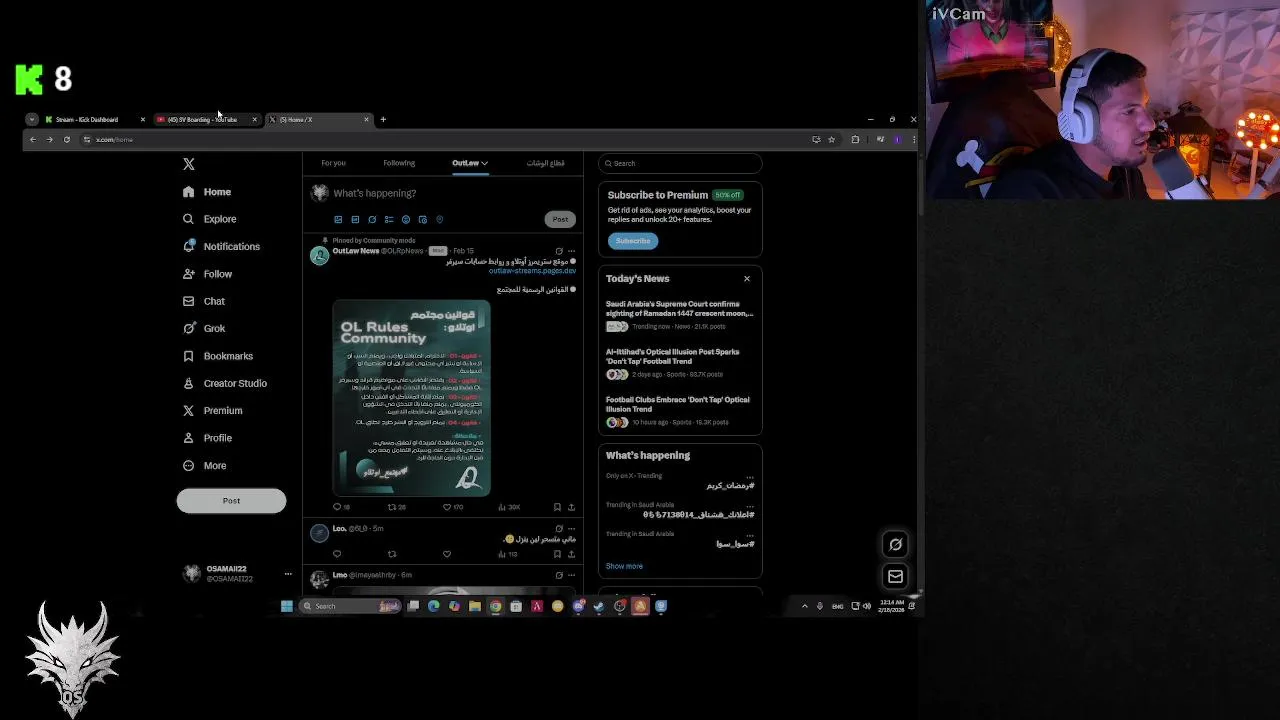This screenshot has width=1280, height=720.
Task: Add location tag to post
Action: [439, 220]
